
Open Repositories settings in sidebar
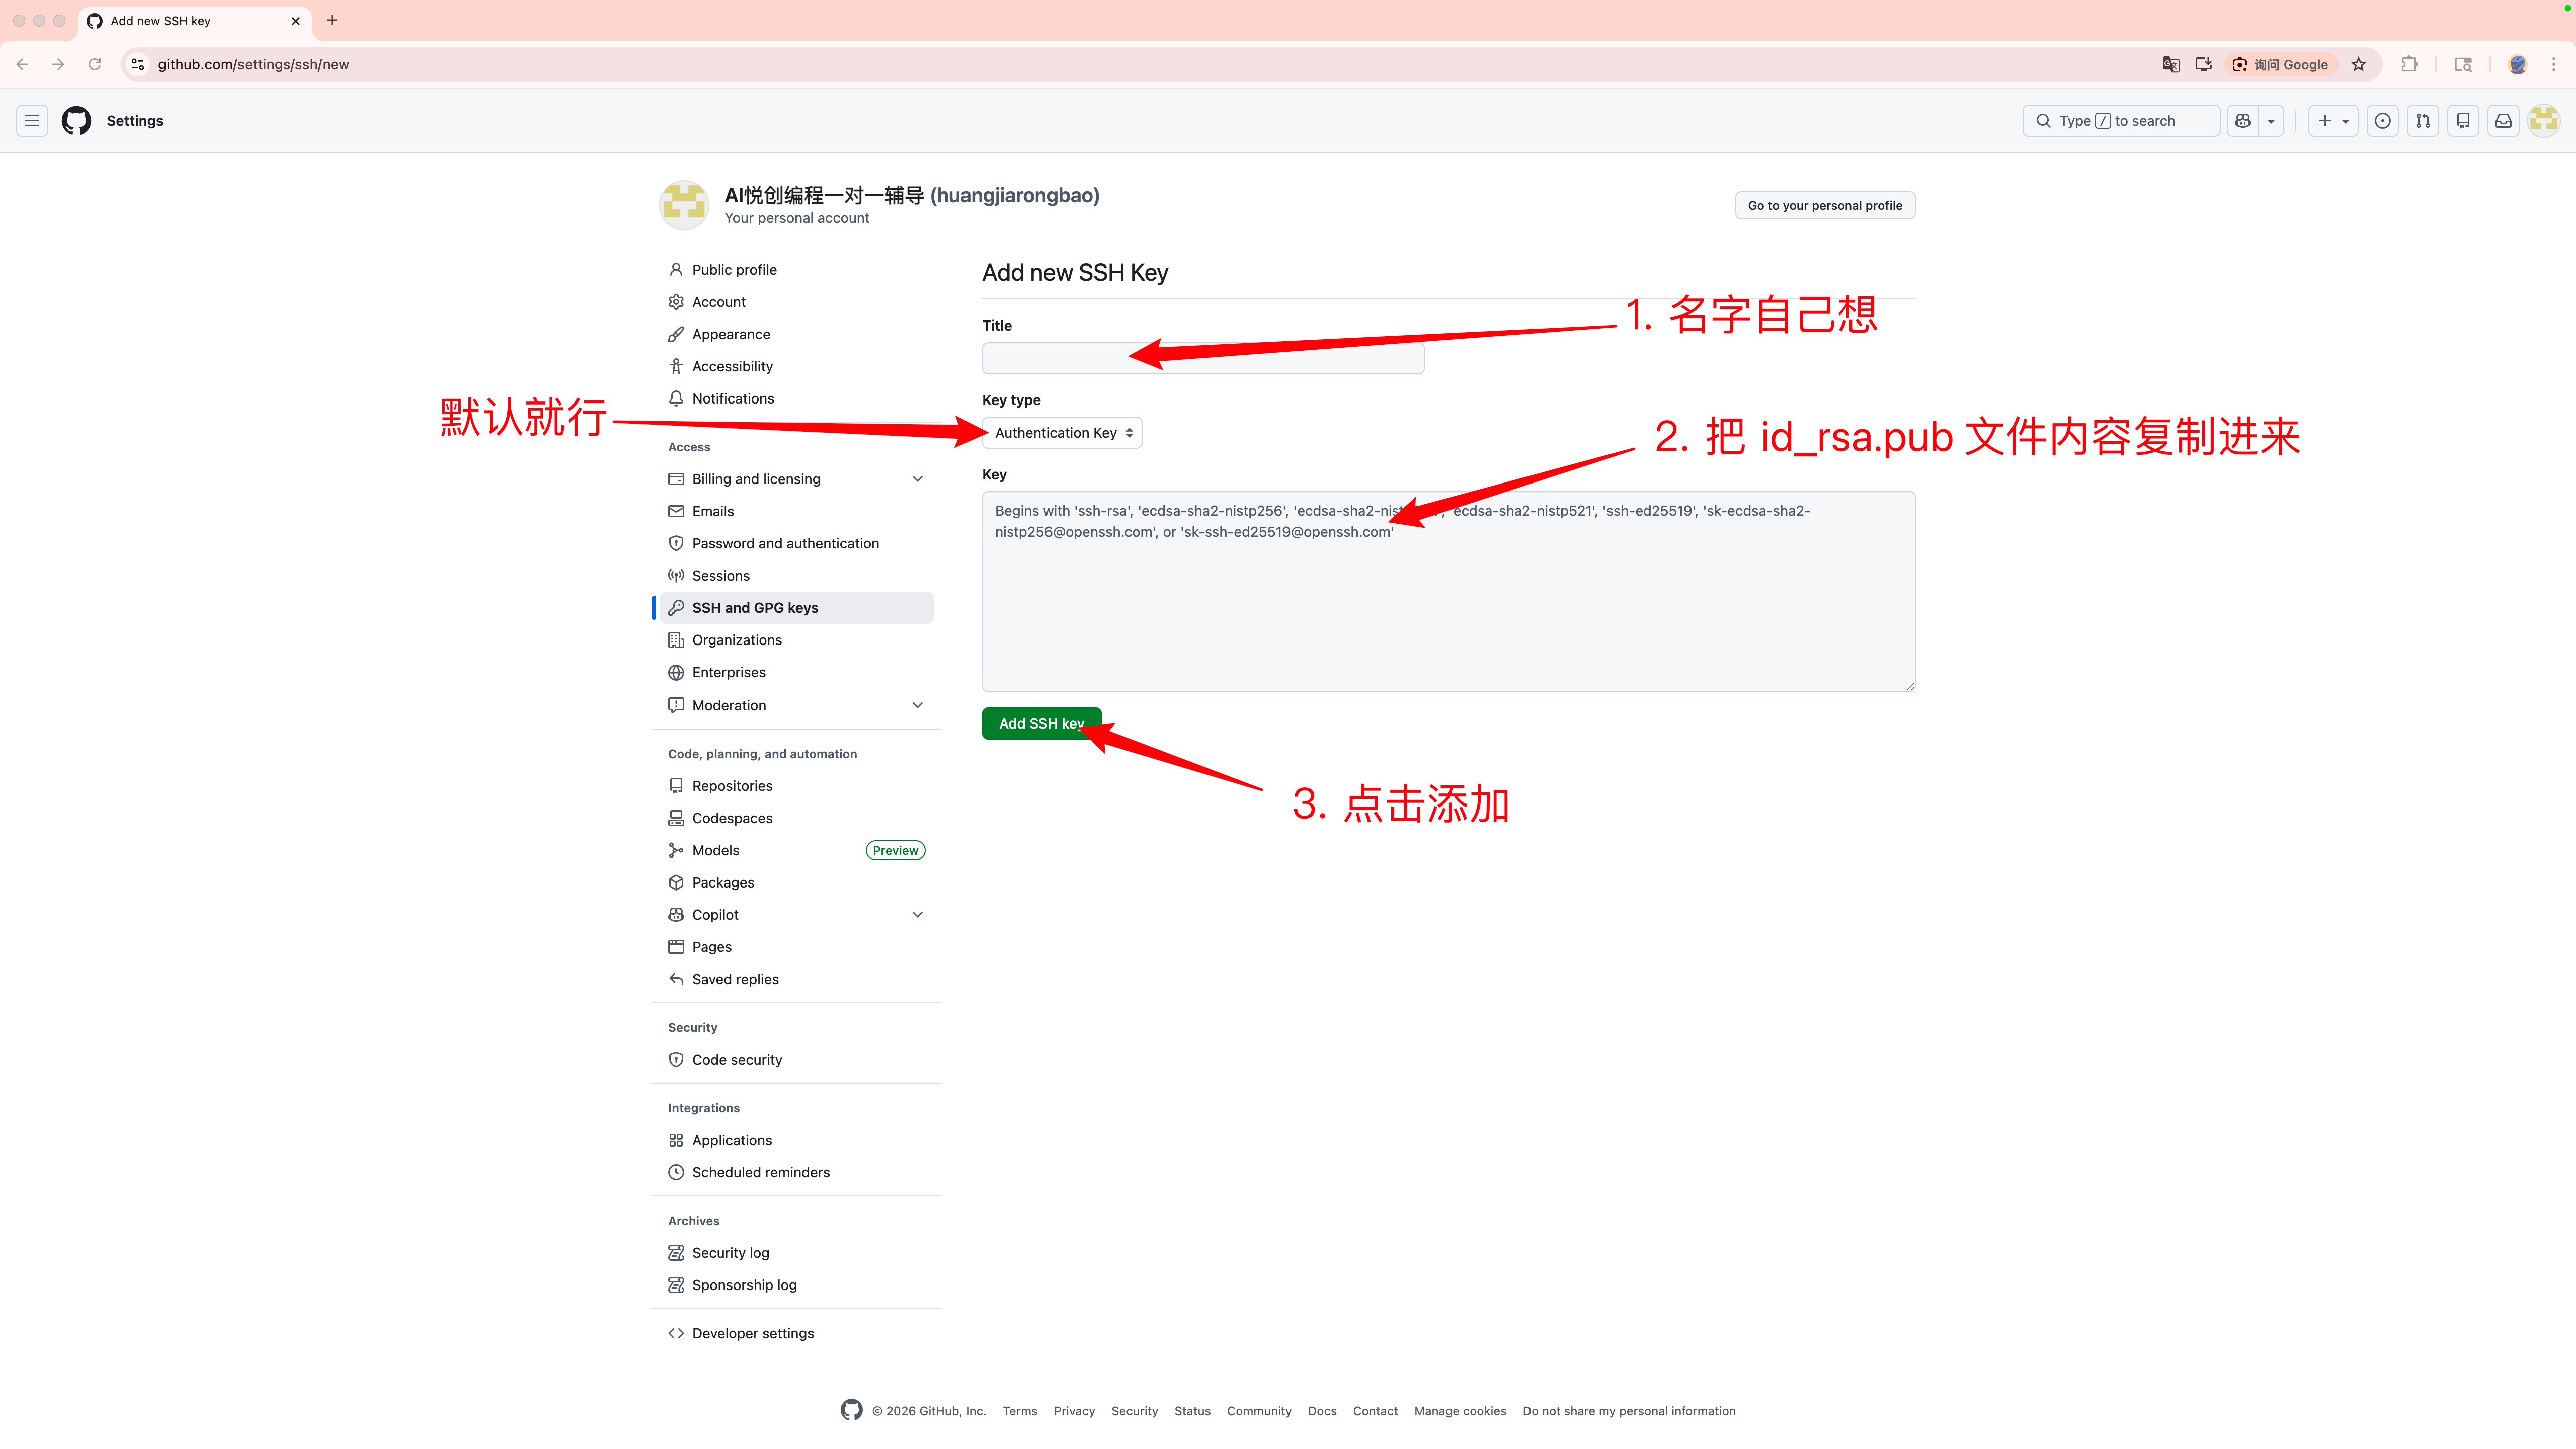796,786
